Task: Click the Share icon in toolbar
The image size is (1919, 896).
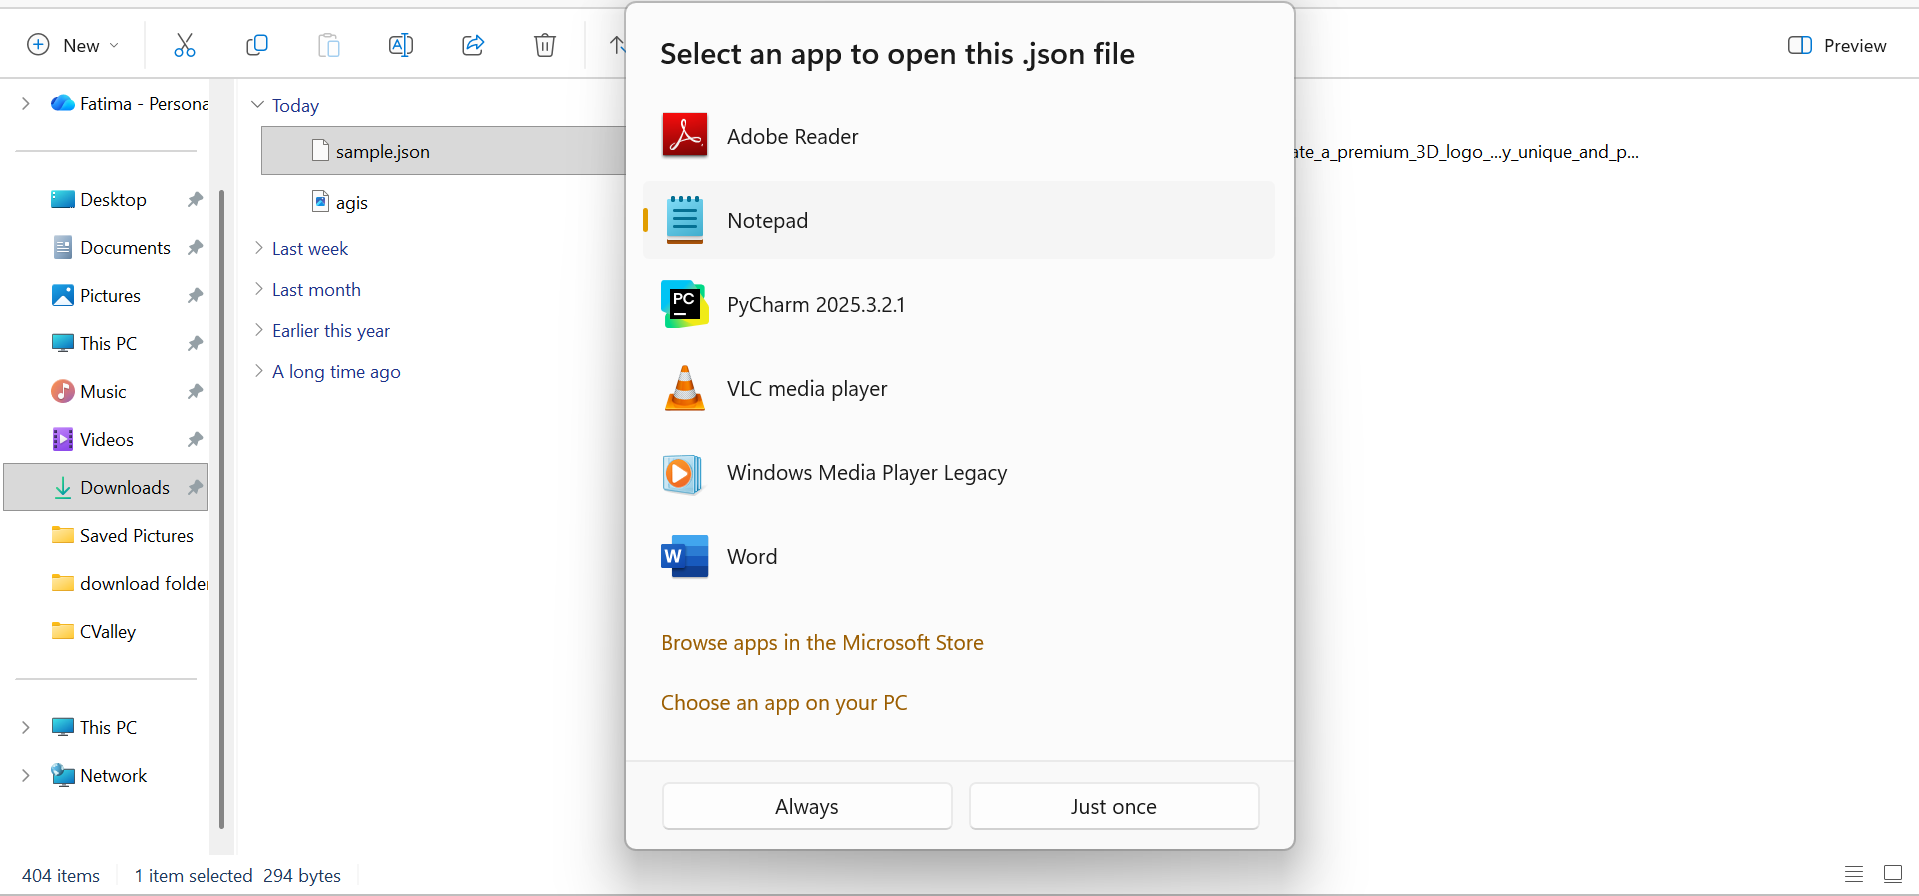Action: [x=473, y=45]
